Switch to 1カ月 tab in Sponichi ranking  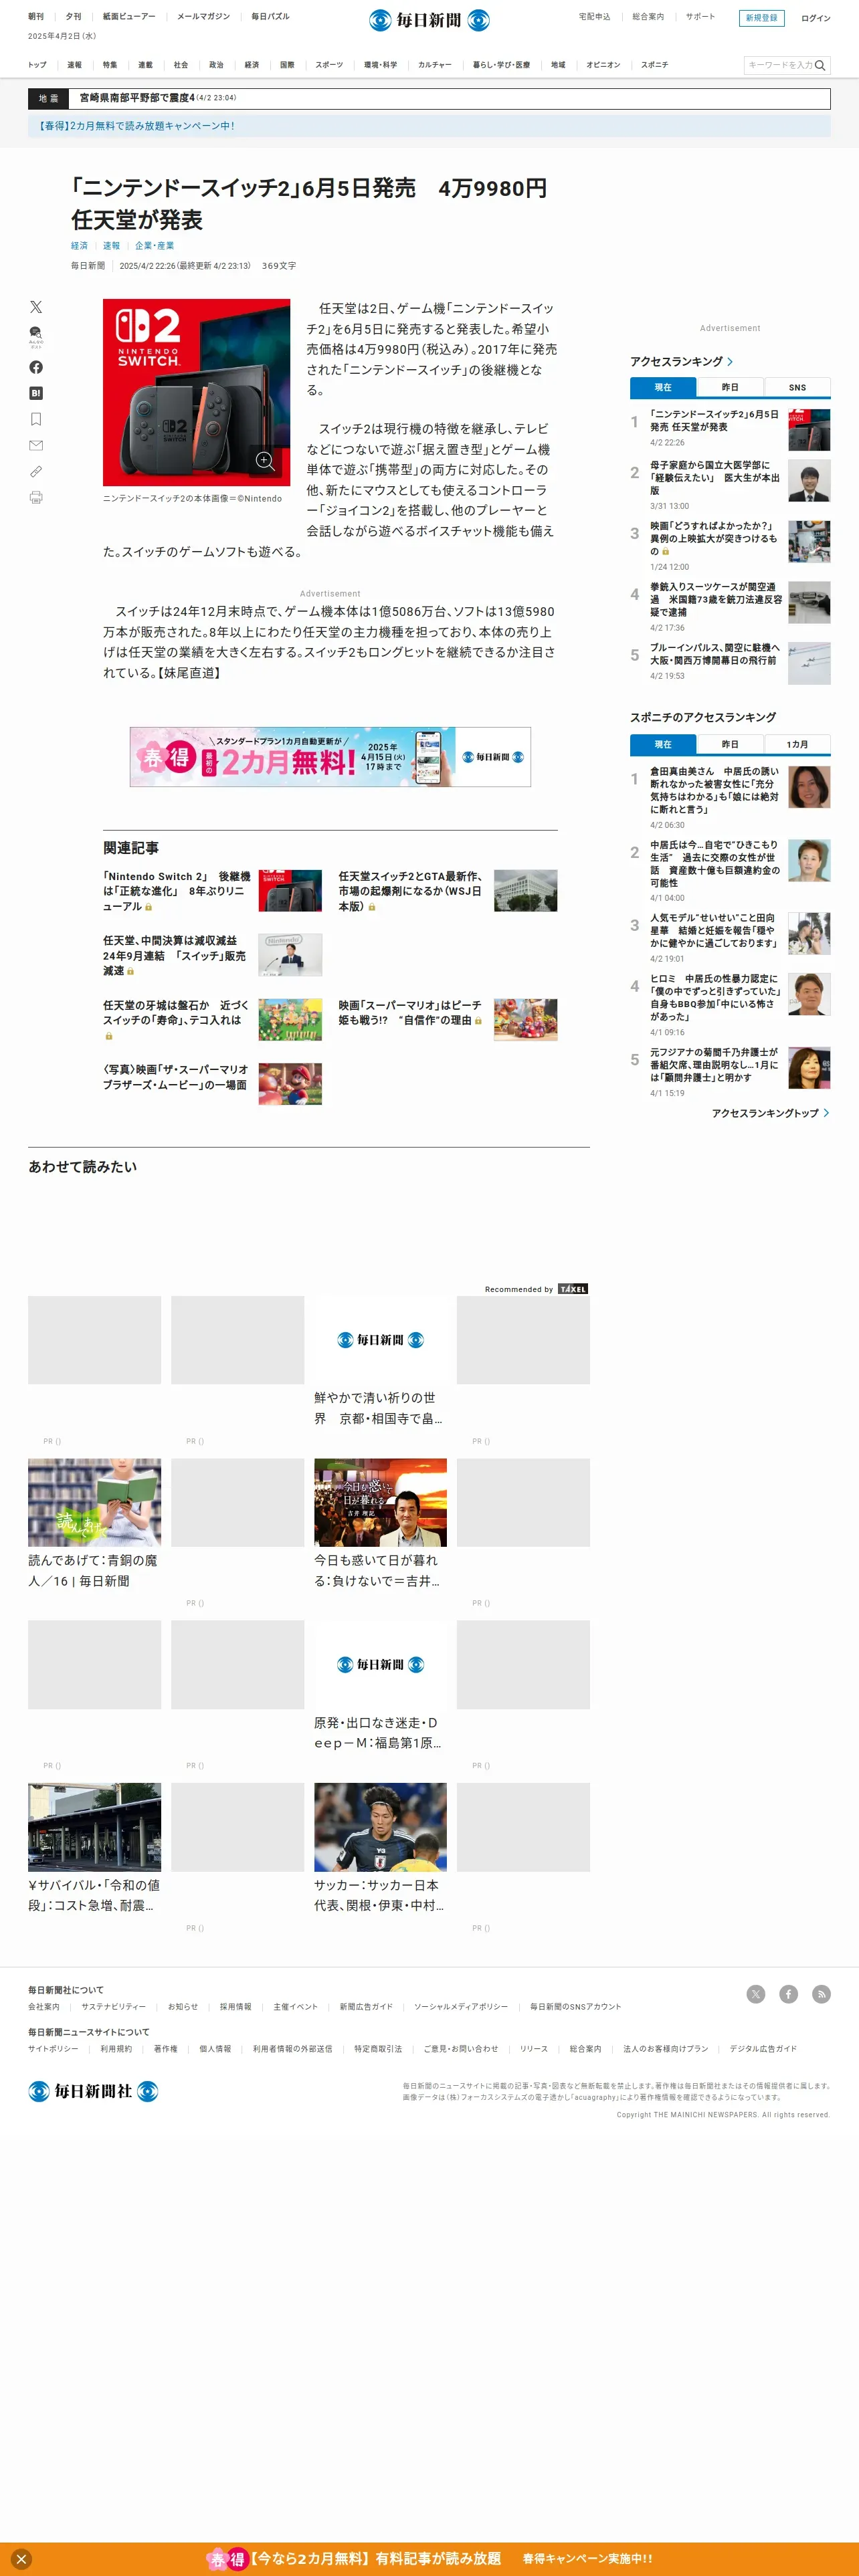(x=797, y=744)
